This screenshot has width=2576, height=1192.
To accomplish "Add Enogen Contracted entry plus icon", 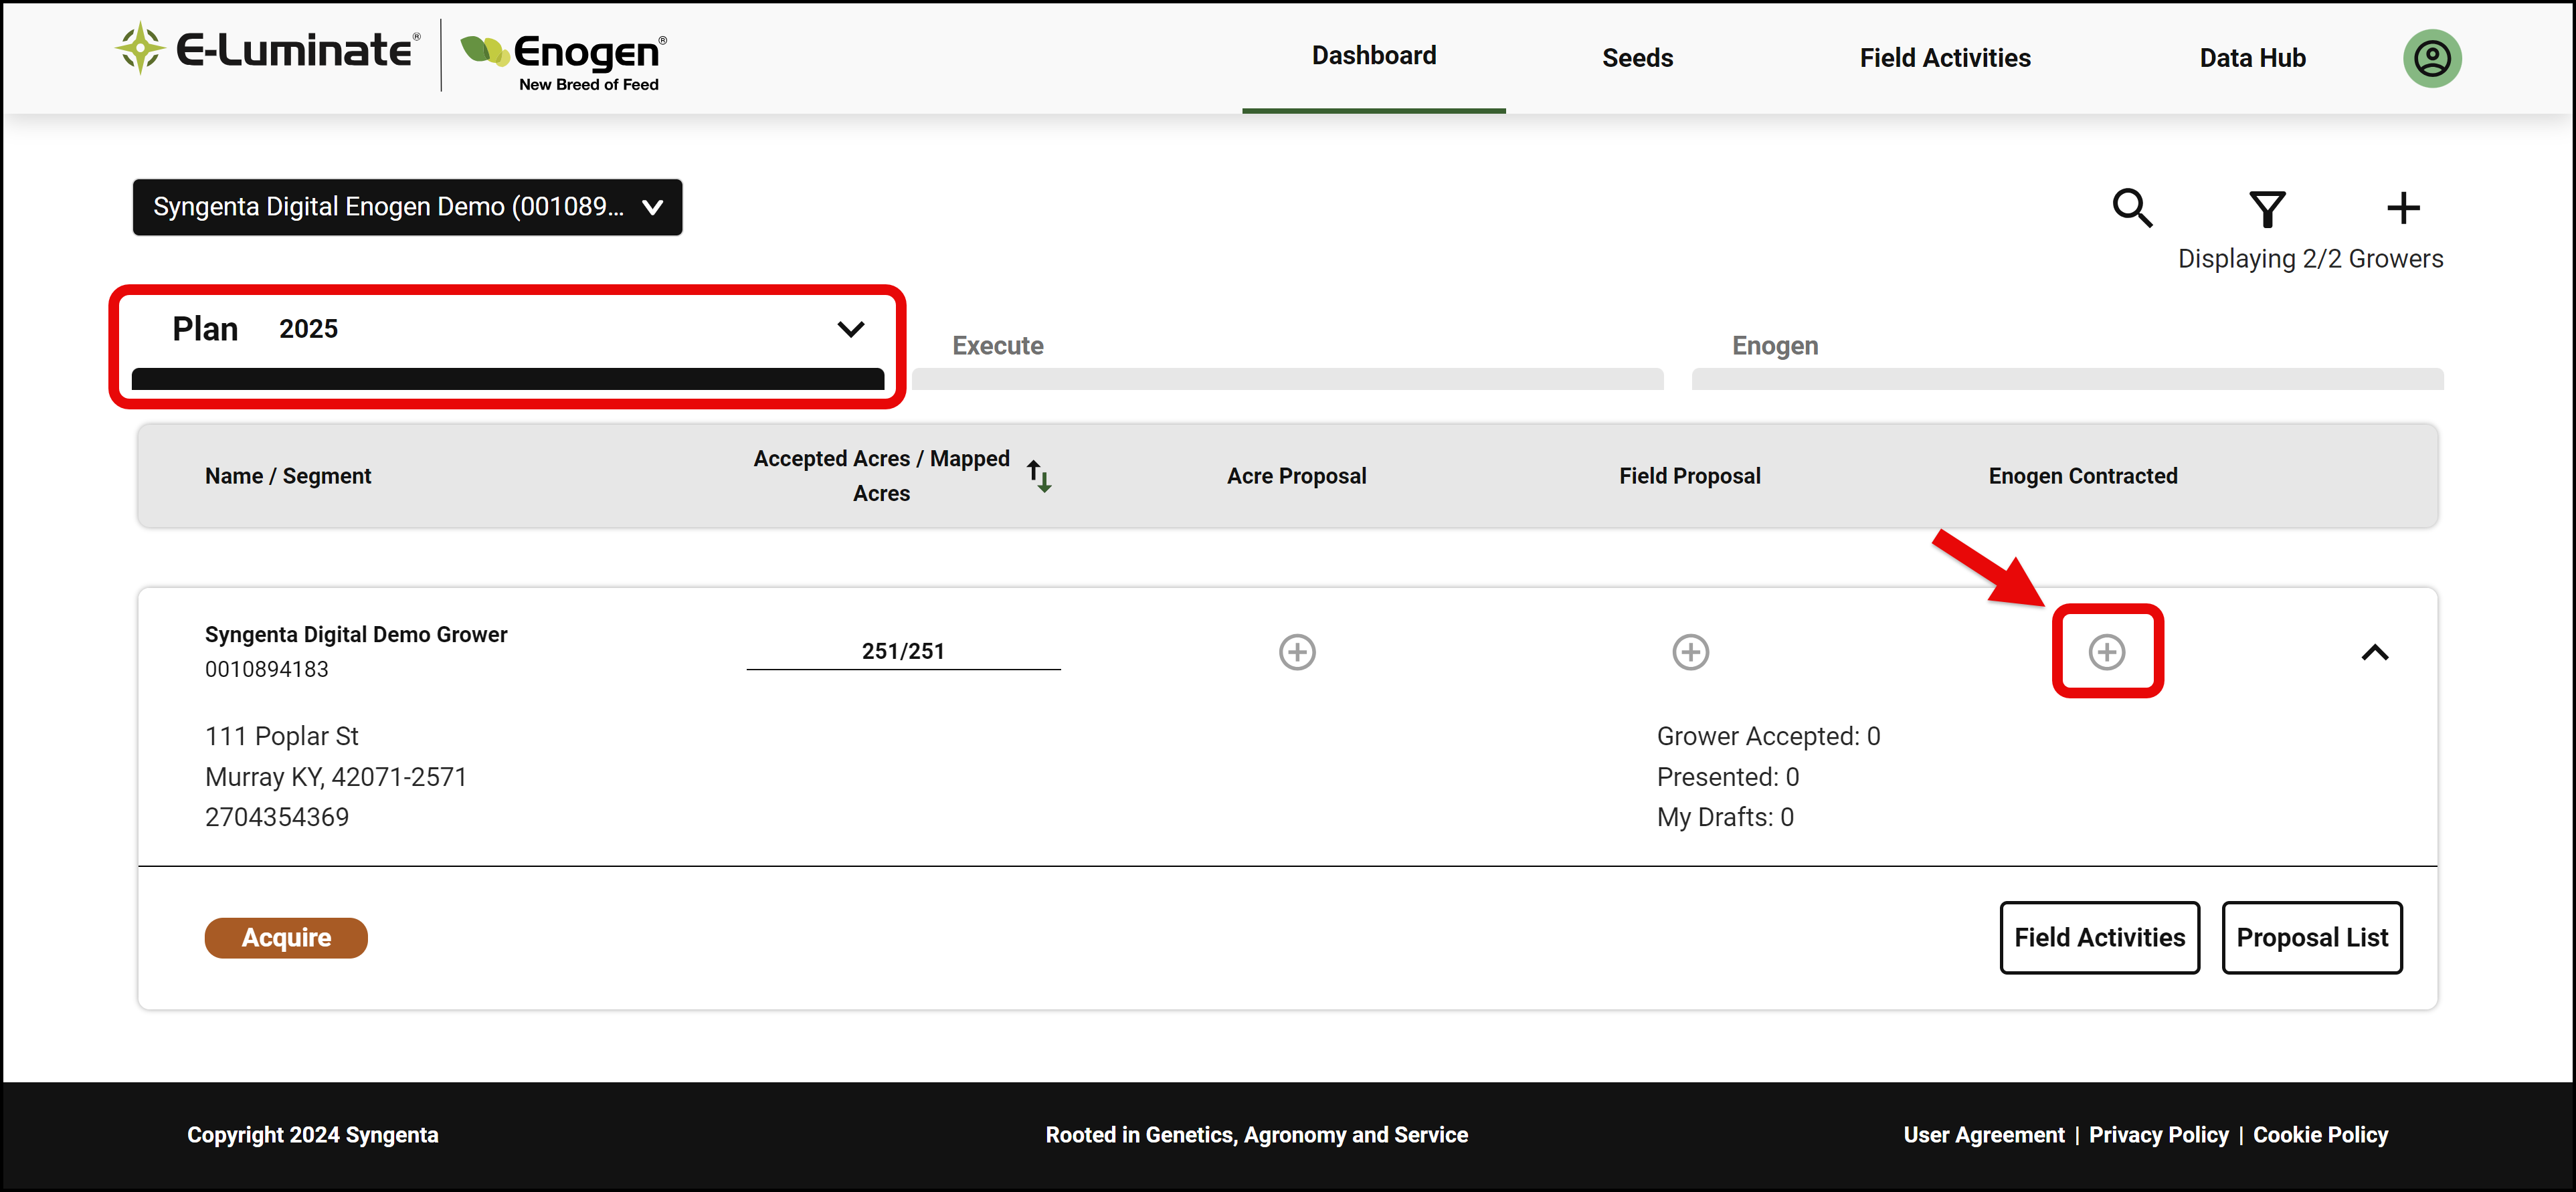I will click(x=2107, y=652).
